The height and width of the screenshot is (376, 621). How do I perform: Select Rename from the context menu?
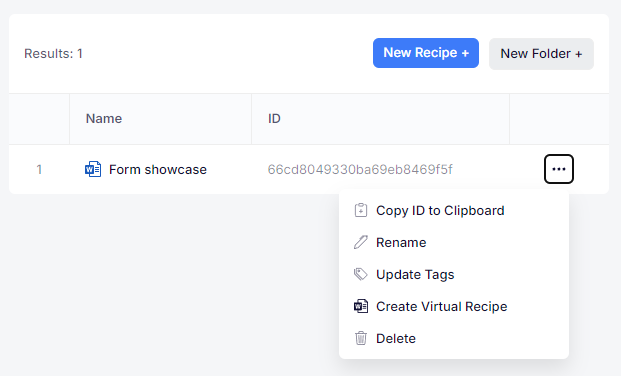tap(454, 242)
